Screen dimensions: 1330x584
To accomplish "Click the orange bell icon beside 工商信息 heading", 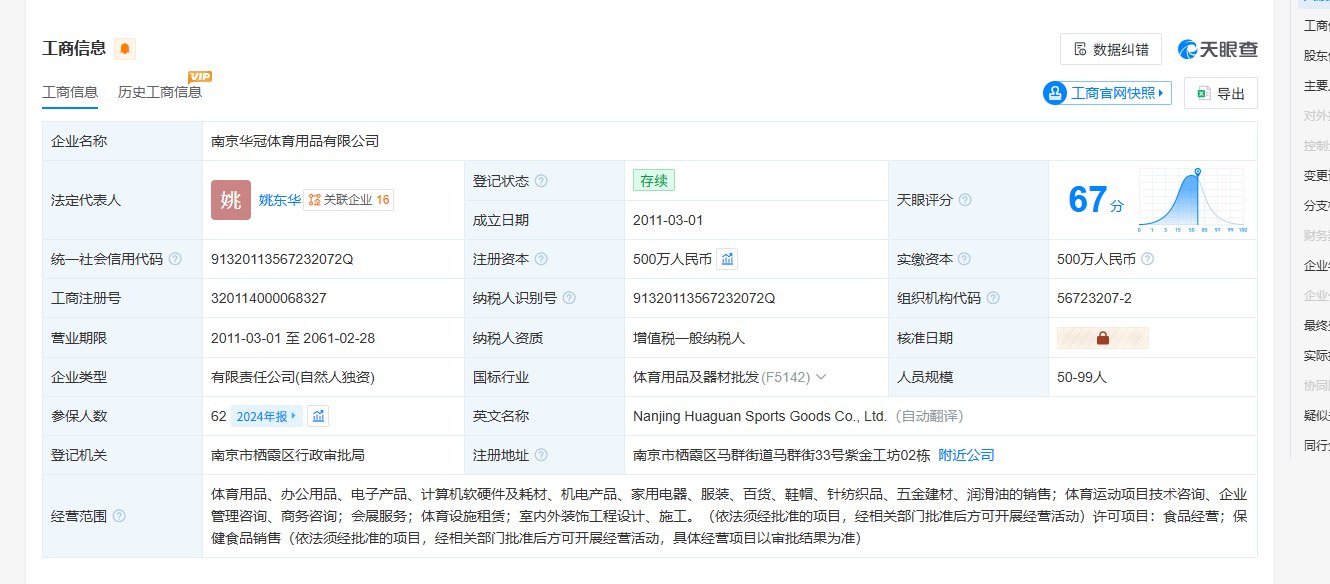I will coord(125,49).
